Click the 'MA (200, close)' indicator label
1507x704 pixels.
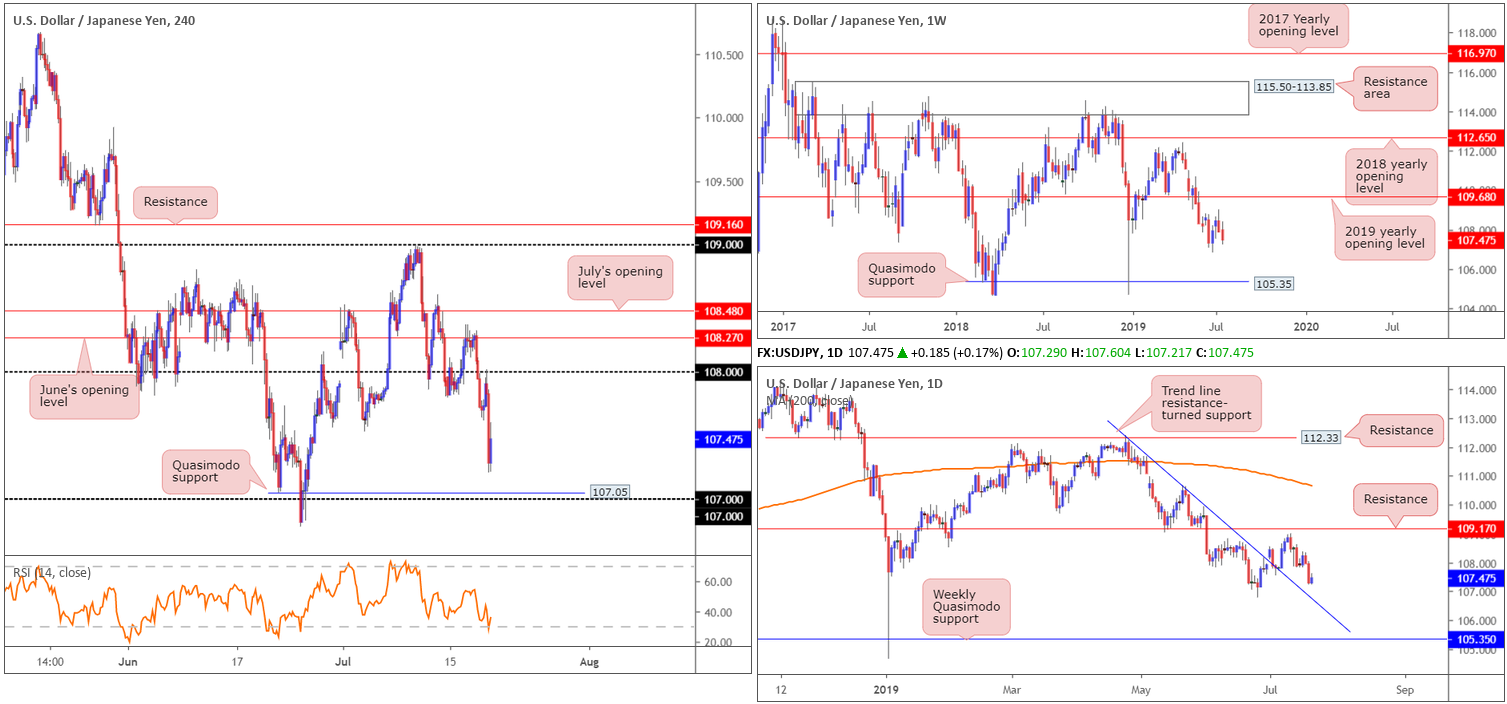point(808,401)
